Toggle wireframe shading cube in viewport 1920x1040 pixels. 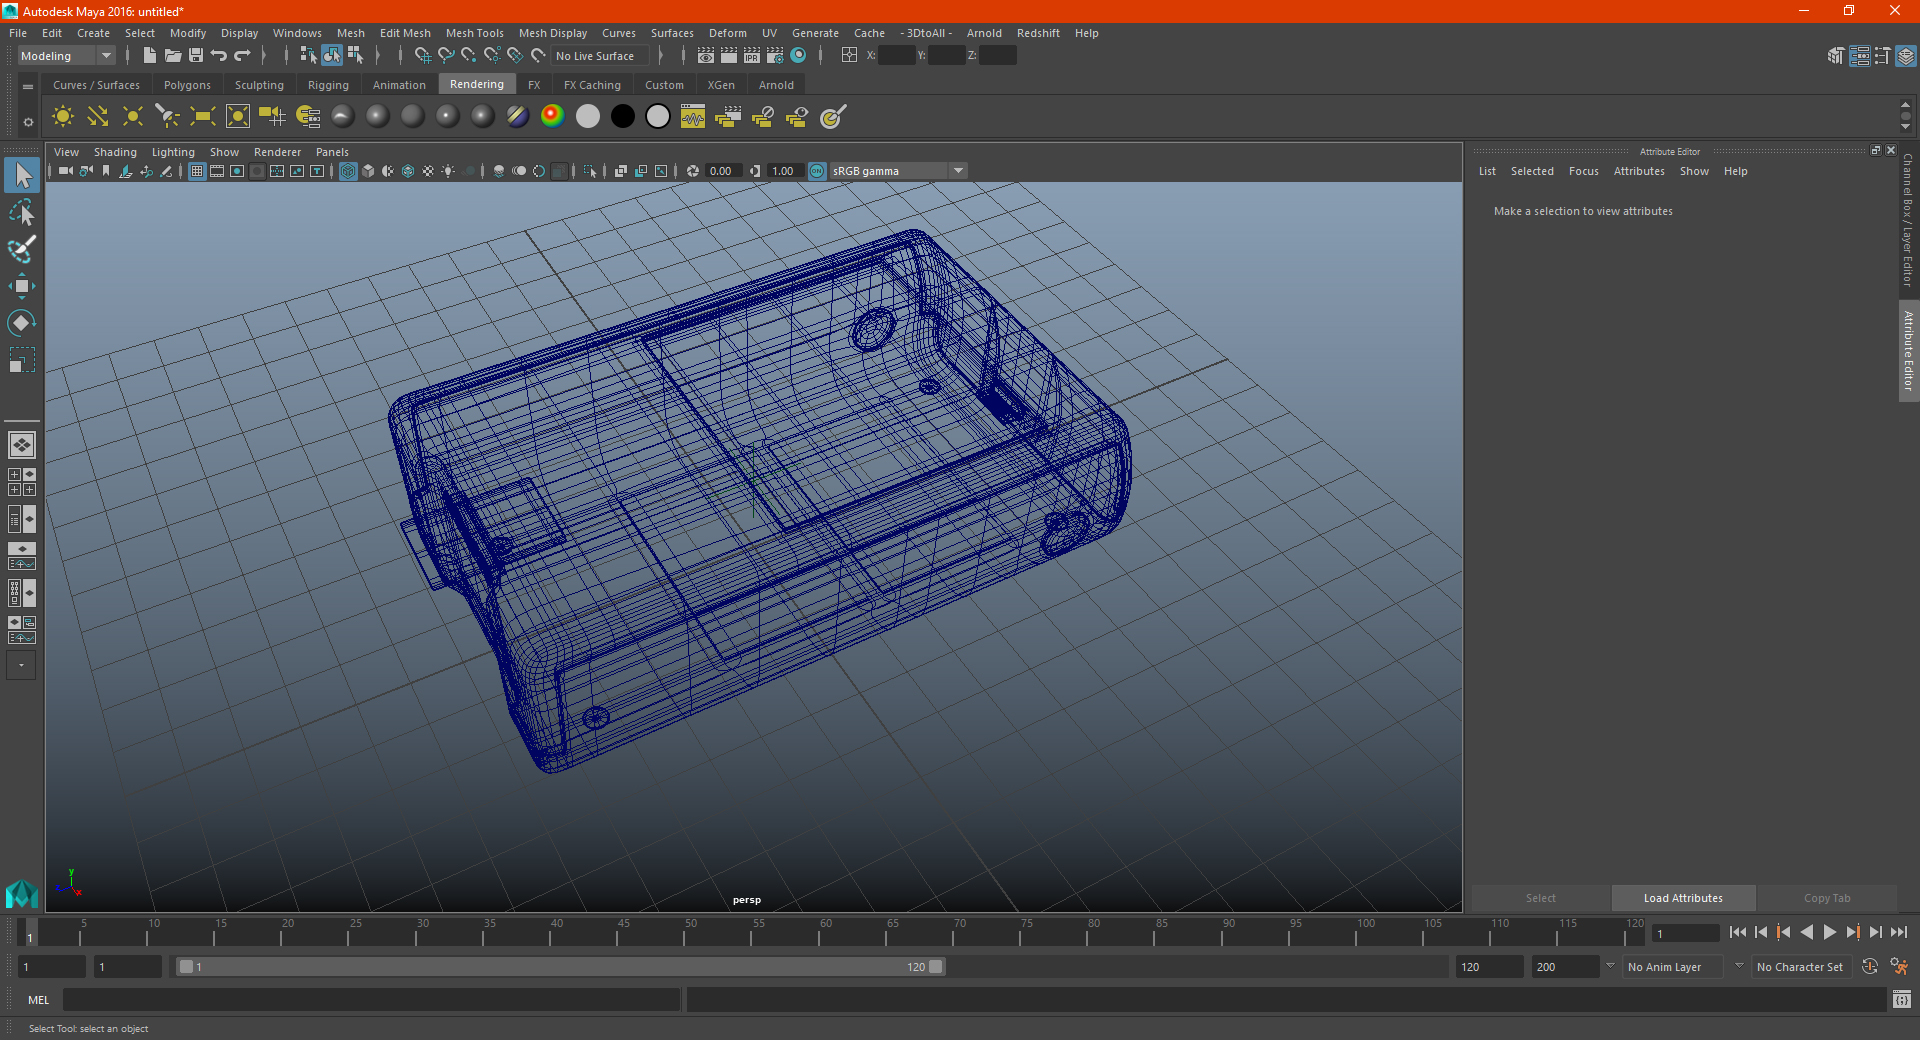(x=348, y=172)
